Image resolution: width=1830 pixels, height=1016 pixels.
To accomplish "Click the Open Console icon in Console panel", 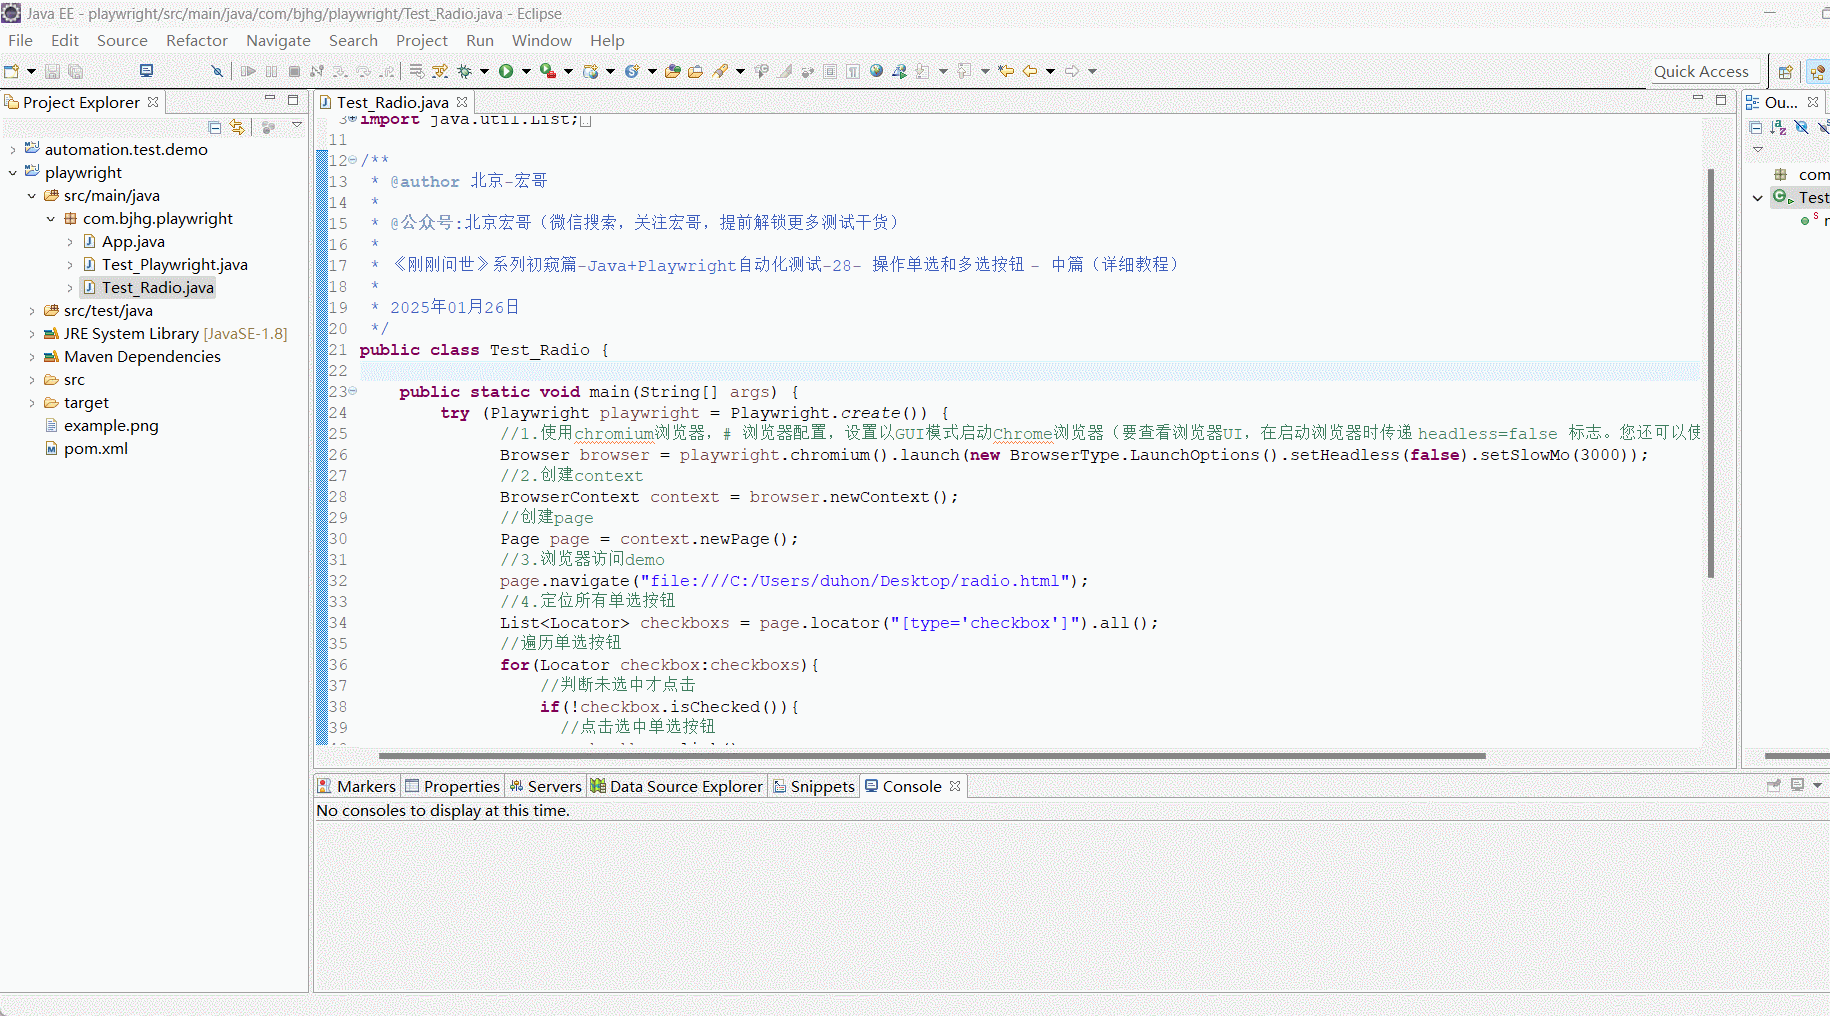I will coord(1797,785).
